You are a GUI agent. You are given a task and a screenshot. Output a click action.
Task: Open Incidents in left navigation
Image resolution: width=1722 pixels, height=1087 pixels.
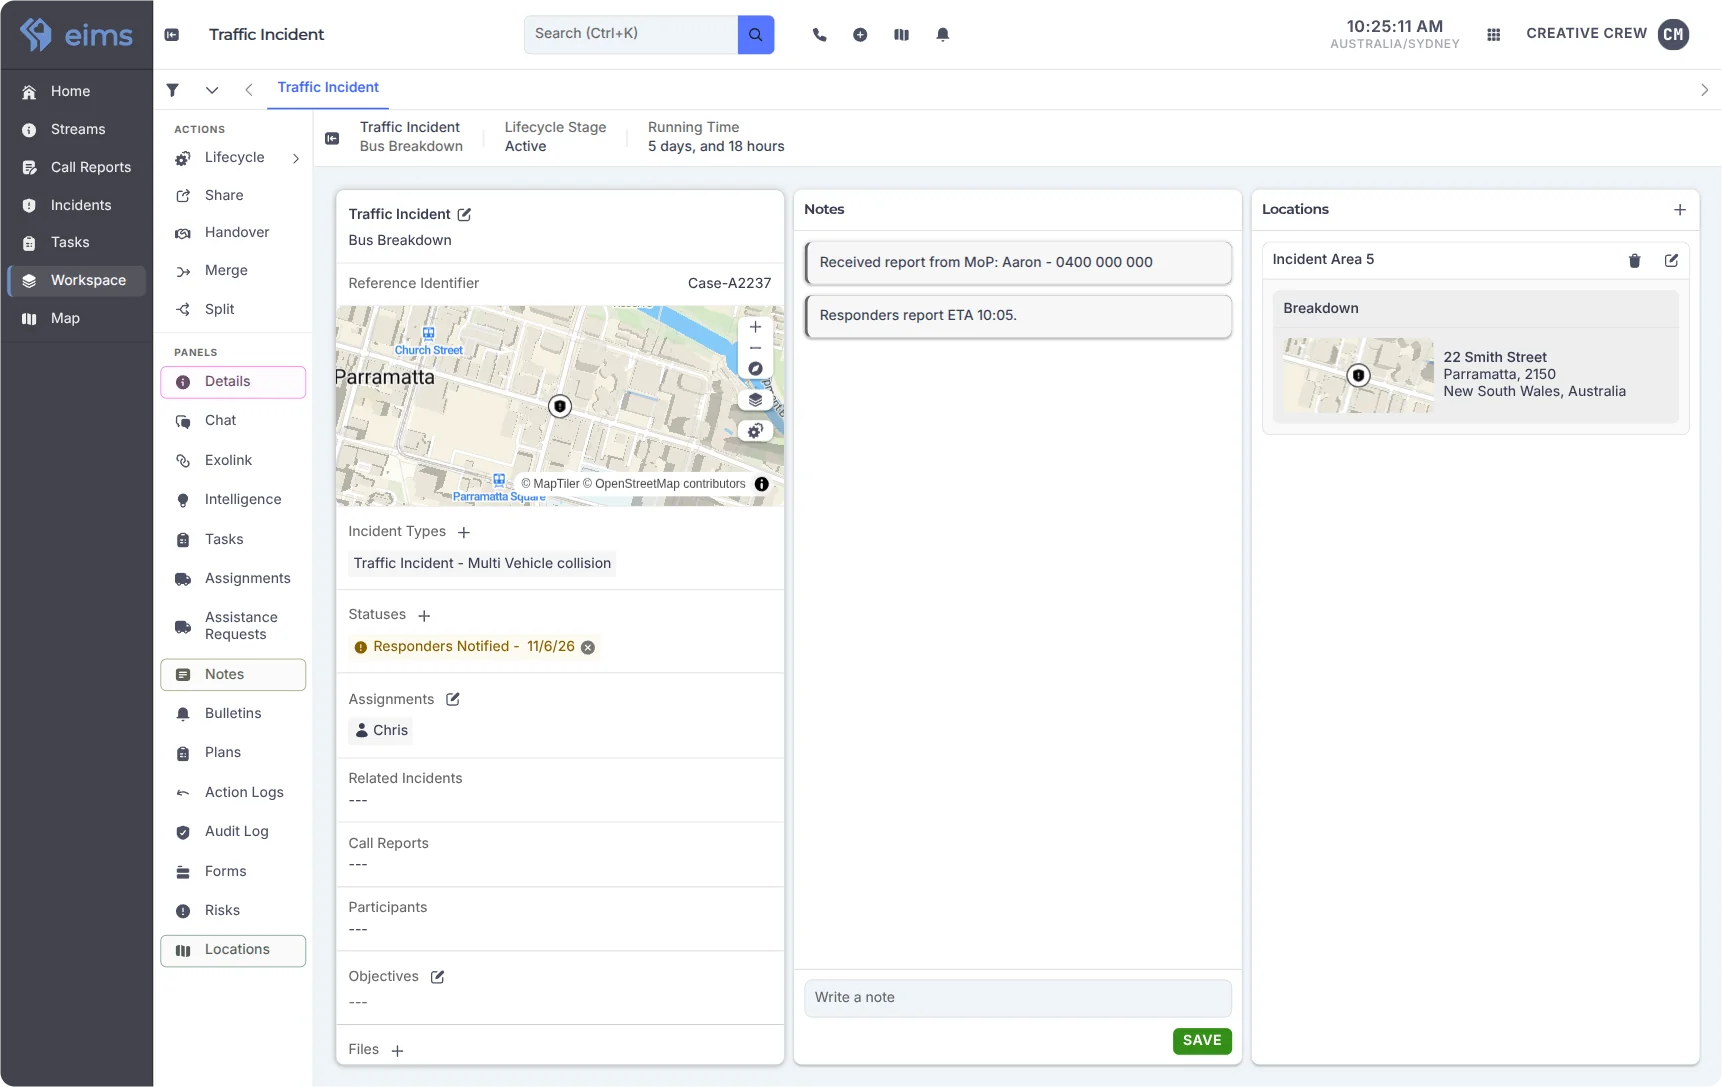pyautogui.click(x=77, y=205)
